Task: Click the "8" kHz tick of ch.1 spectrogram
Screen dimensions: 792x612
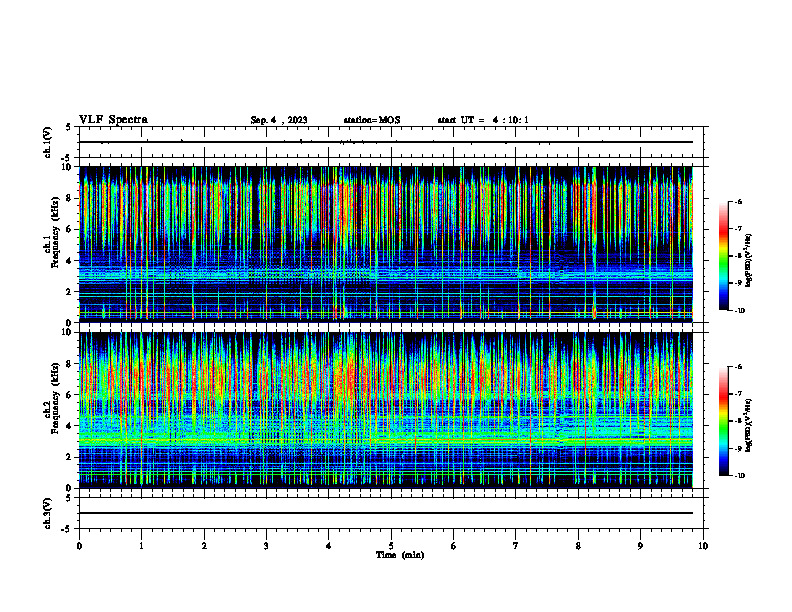Action: (70, 198)
